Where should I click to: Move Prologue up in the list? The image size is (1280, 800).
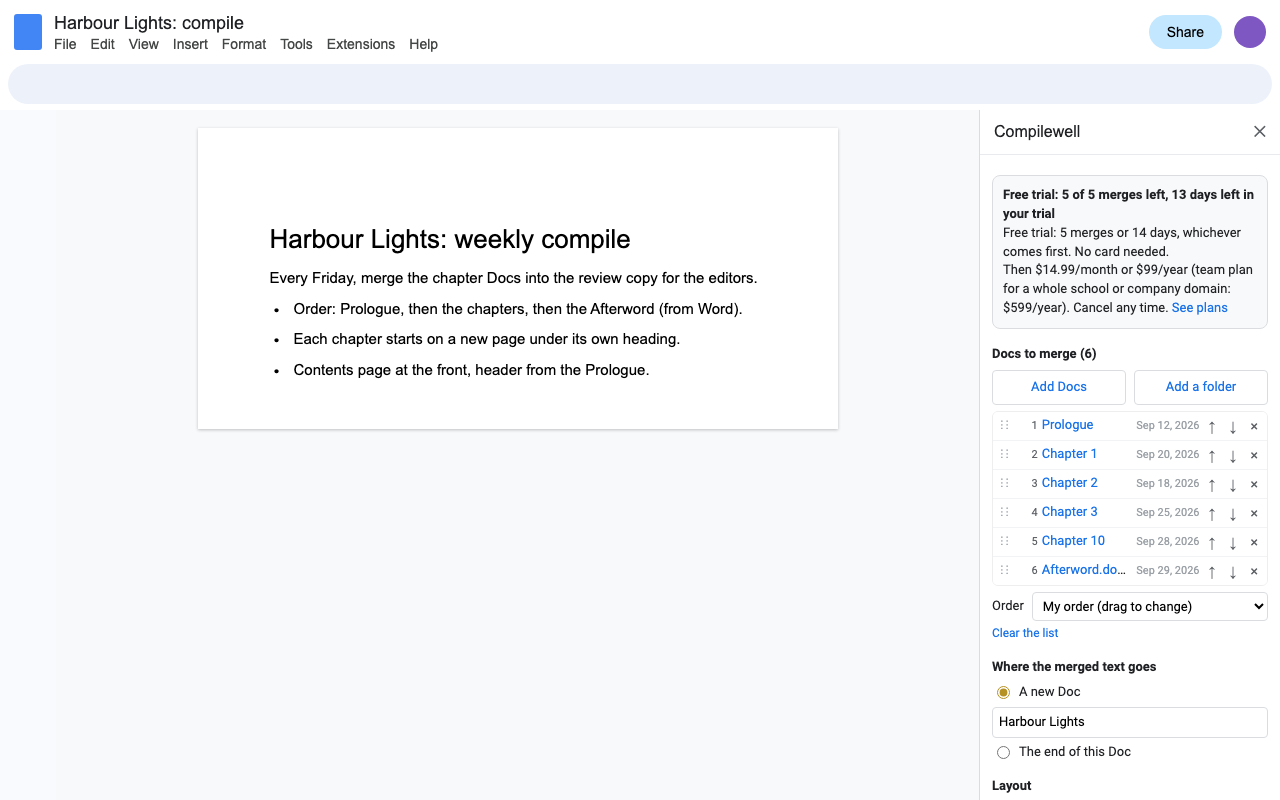(1212, 426)
